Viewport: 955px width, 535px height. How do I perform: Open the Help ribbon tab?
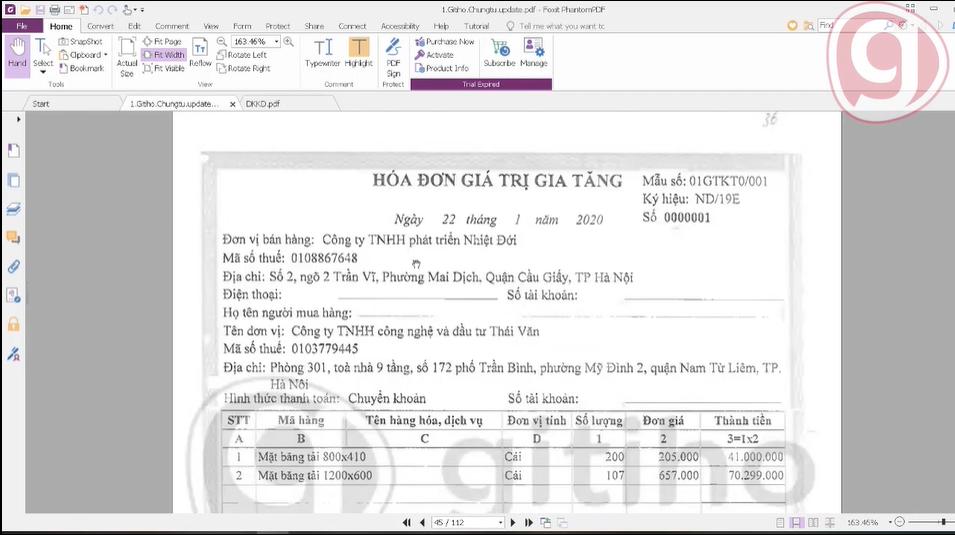[x=441, y=26]
